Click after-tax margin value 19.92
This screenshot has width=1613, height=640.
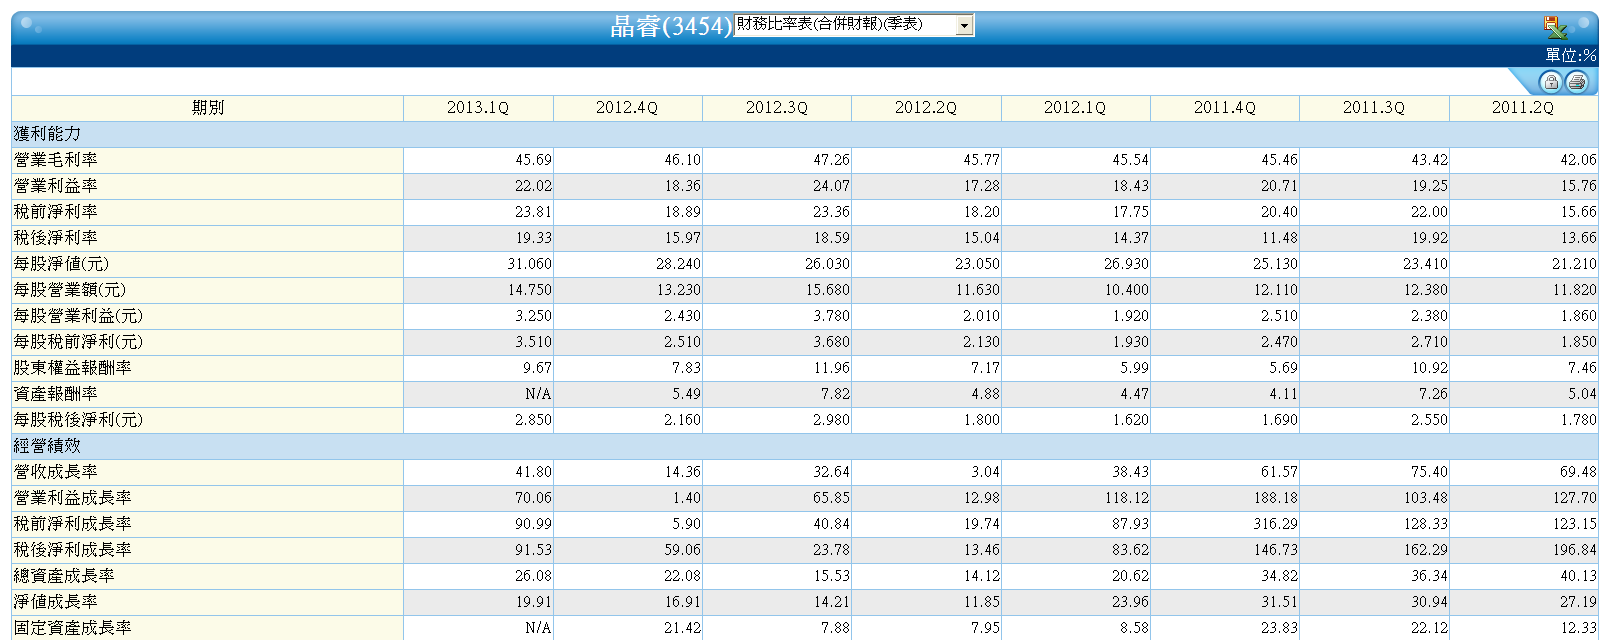(1429, 238)
